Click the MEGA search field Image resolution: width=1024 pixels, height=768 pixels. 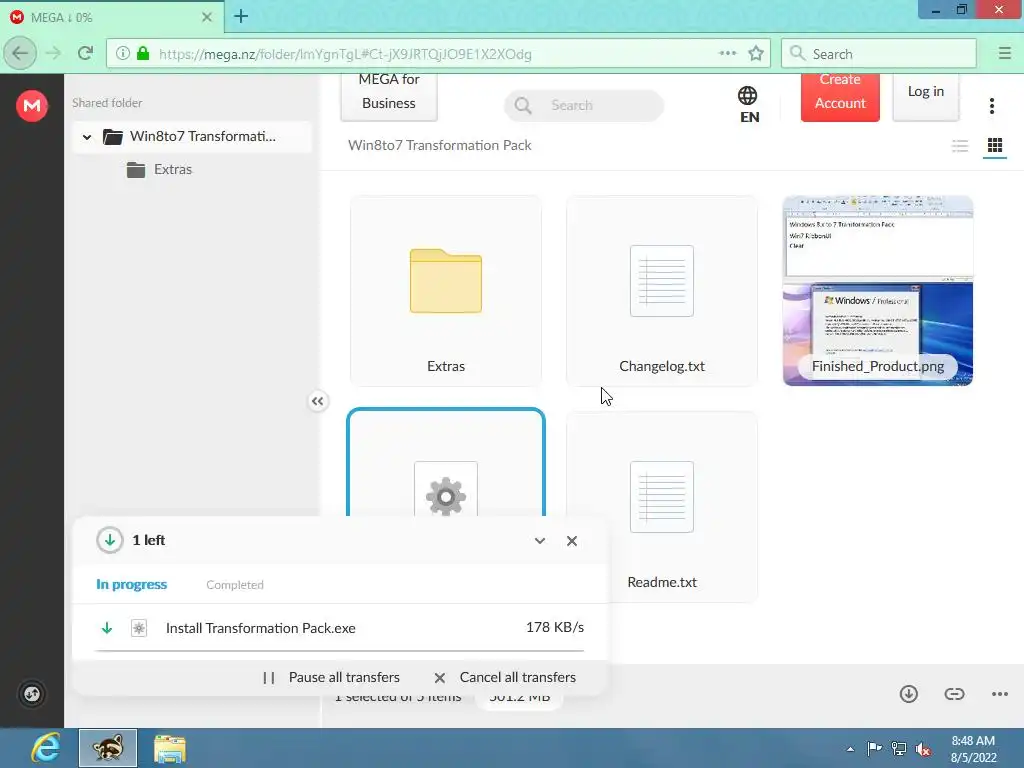(x=584, y=105)
